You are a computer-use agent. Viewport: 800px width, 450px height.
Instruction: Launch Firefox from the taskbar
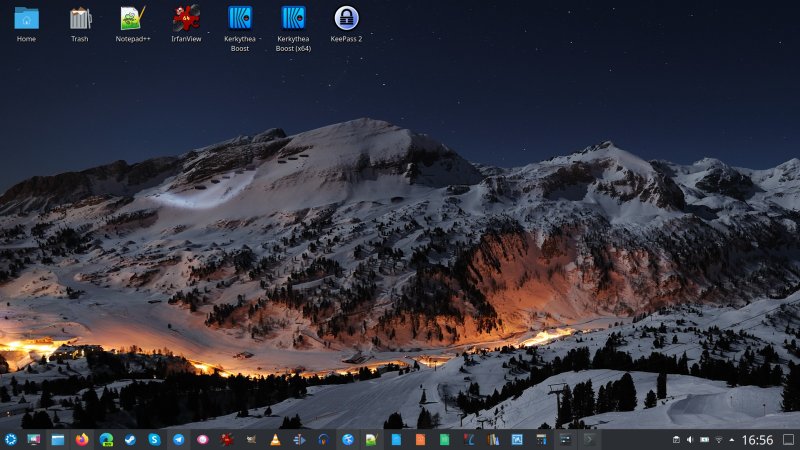click(82, 439)
